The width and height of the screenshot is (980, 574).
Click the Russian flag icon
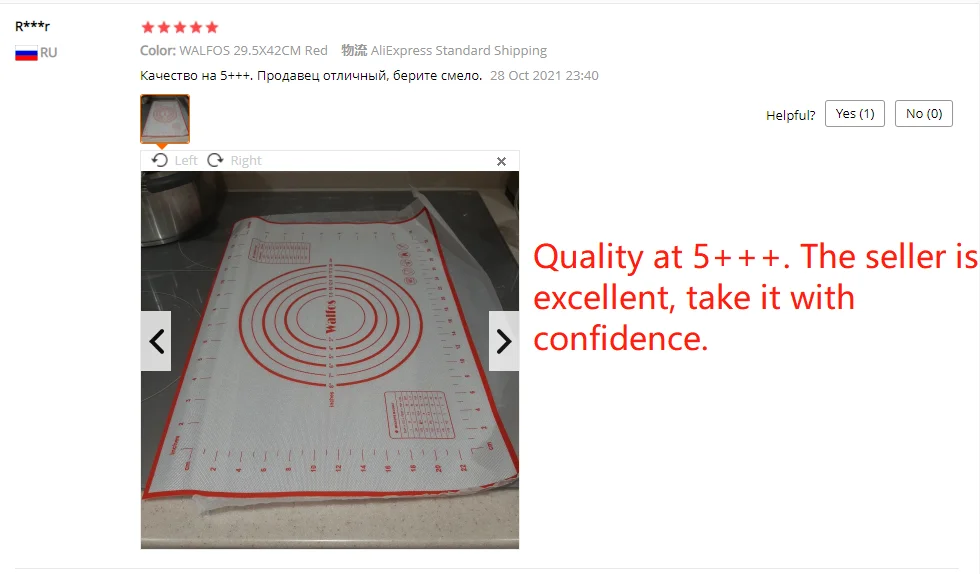tap(26, 54)
